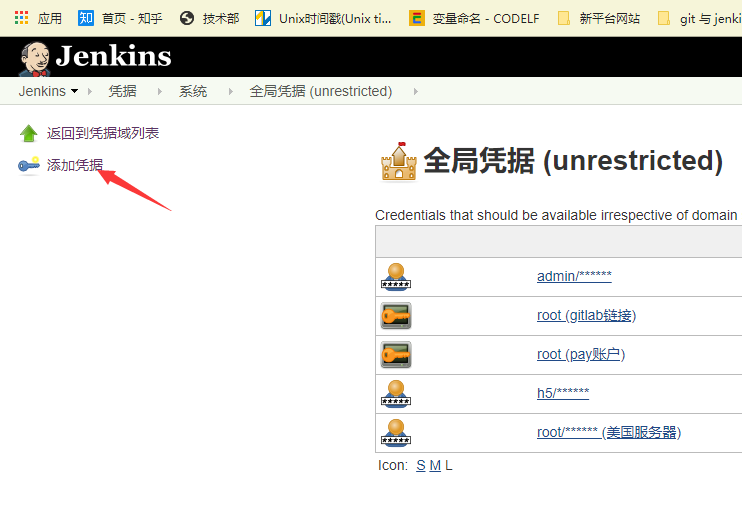Screen dimensions: 742x527
Task: Open the 应用 bookmarks label
Action: pos(50,18)
